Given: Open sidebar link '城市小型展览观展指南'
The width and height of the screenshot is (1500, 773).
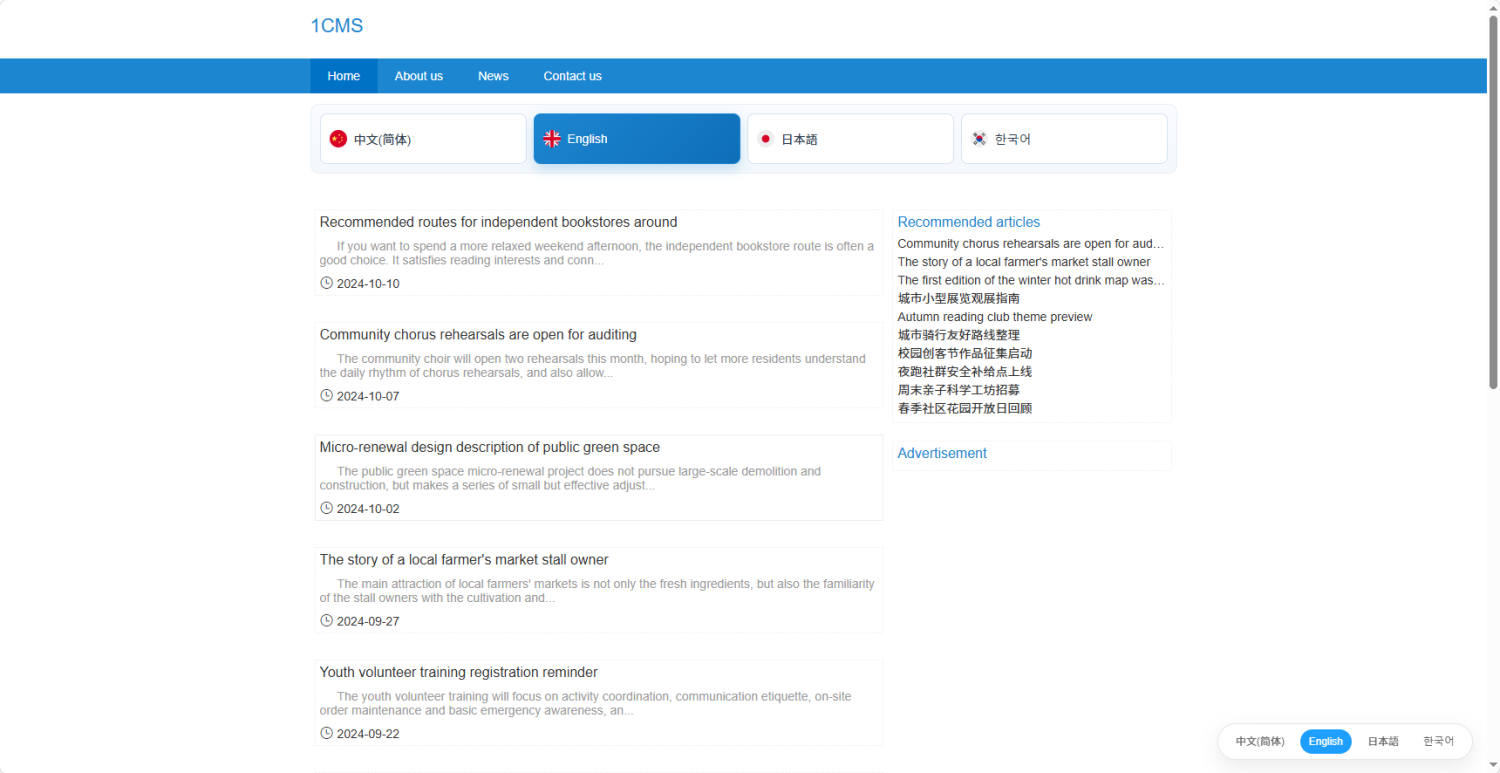Looking at the screenshot, I should 959,298.
